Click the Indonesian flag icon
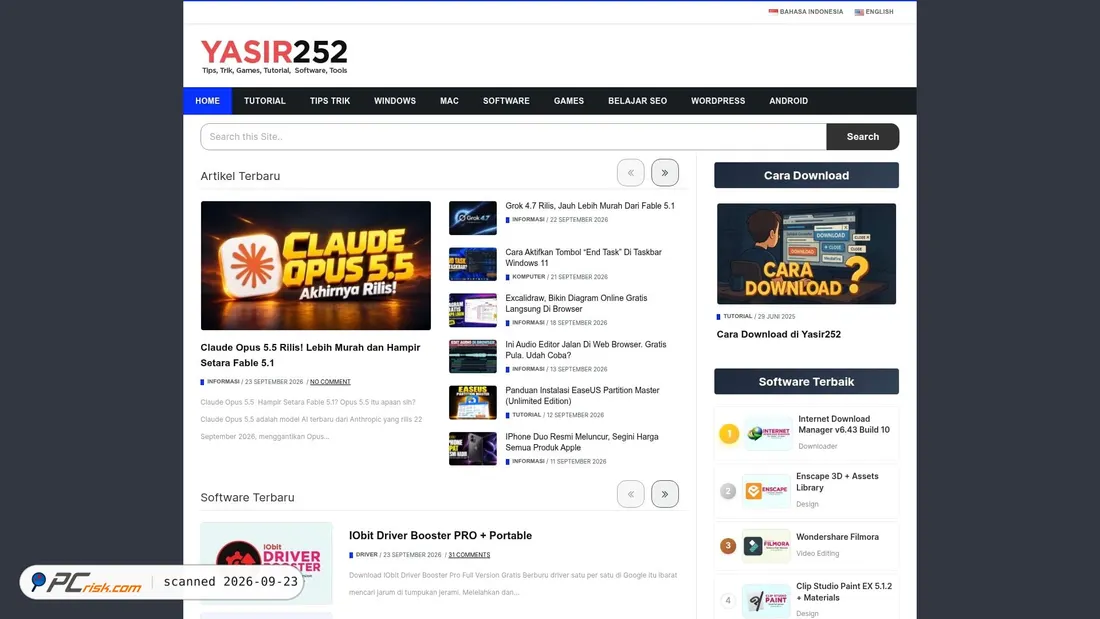The width and height of the screenshot is (1100, 619). (773, 12)
